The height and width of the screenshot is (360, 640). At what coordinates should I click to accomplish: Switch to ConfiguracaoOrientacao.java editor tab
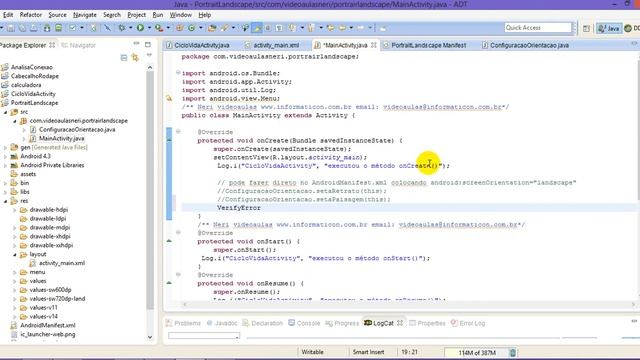click(x=525, y=45)
